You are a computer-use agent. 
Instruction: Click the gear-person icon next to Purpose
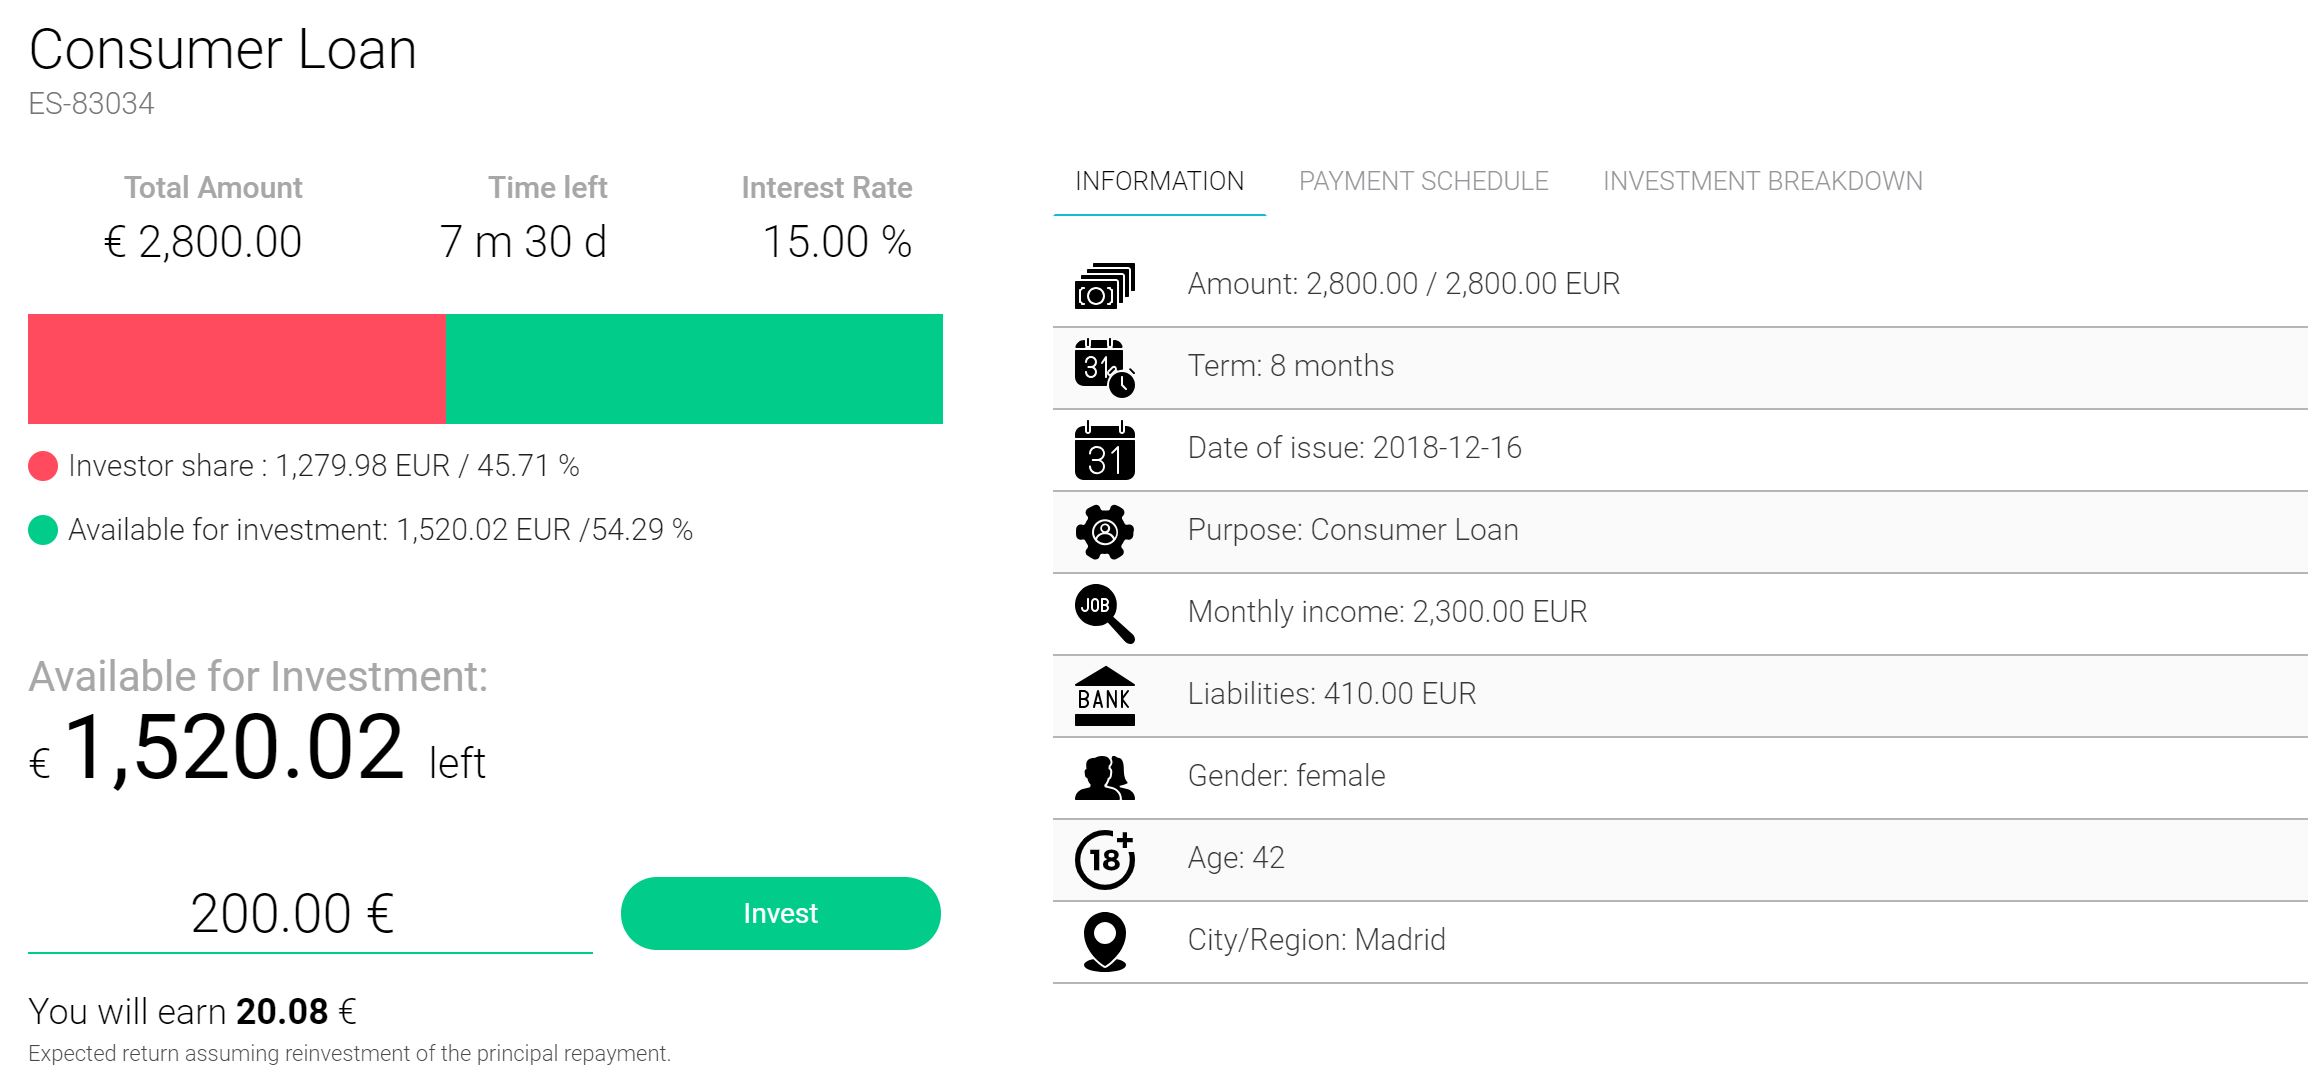1104,532
